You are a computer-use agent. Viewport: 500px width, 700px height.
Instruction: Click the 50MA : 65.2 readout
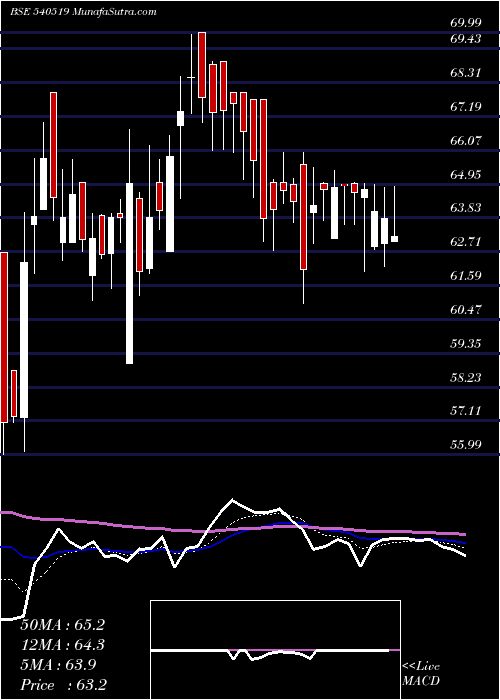(63, 625)
